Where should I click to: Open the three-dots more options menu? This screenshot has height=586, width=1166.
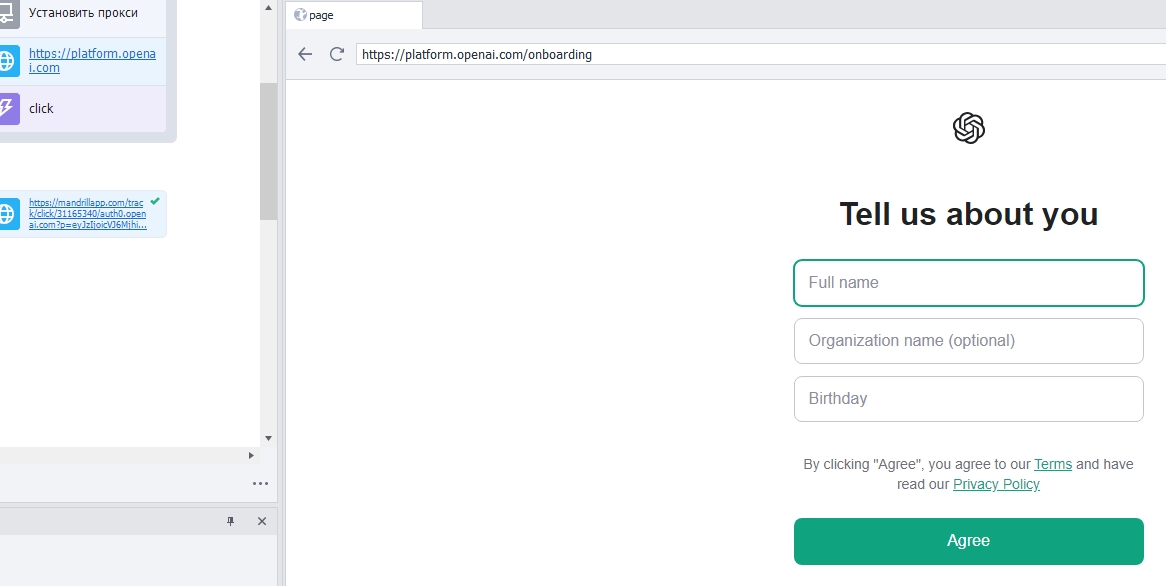[x=260, y=483]
